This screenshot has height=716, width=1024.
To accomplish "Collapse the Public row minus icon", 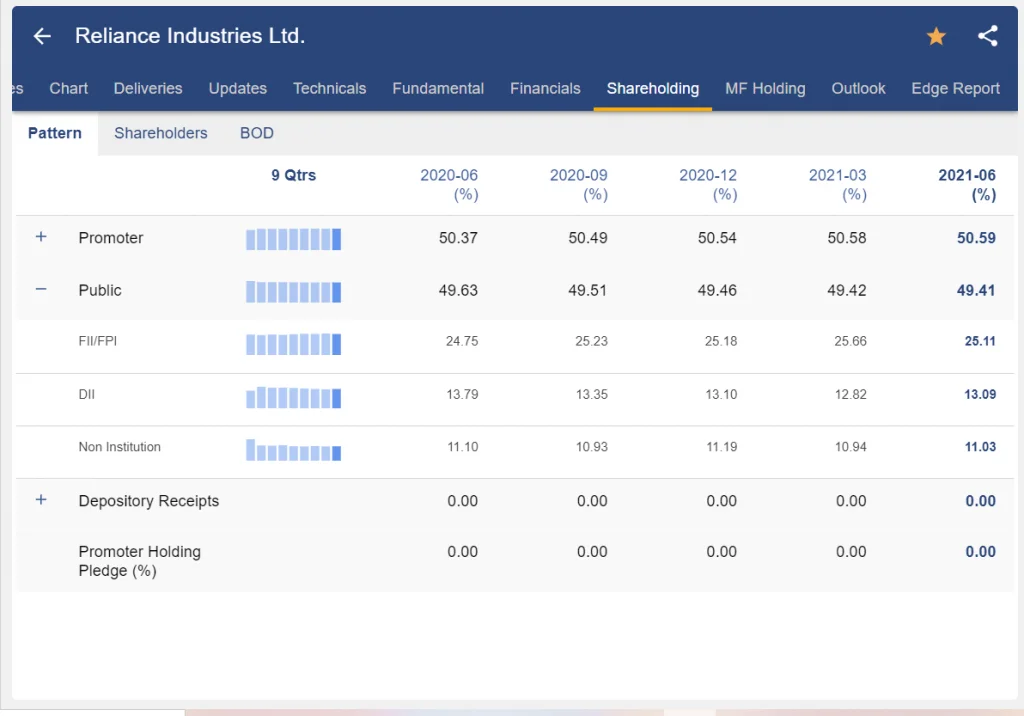I will [41, 289].
